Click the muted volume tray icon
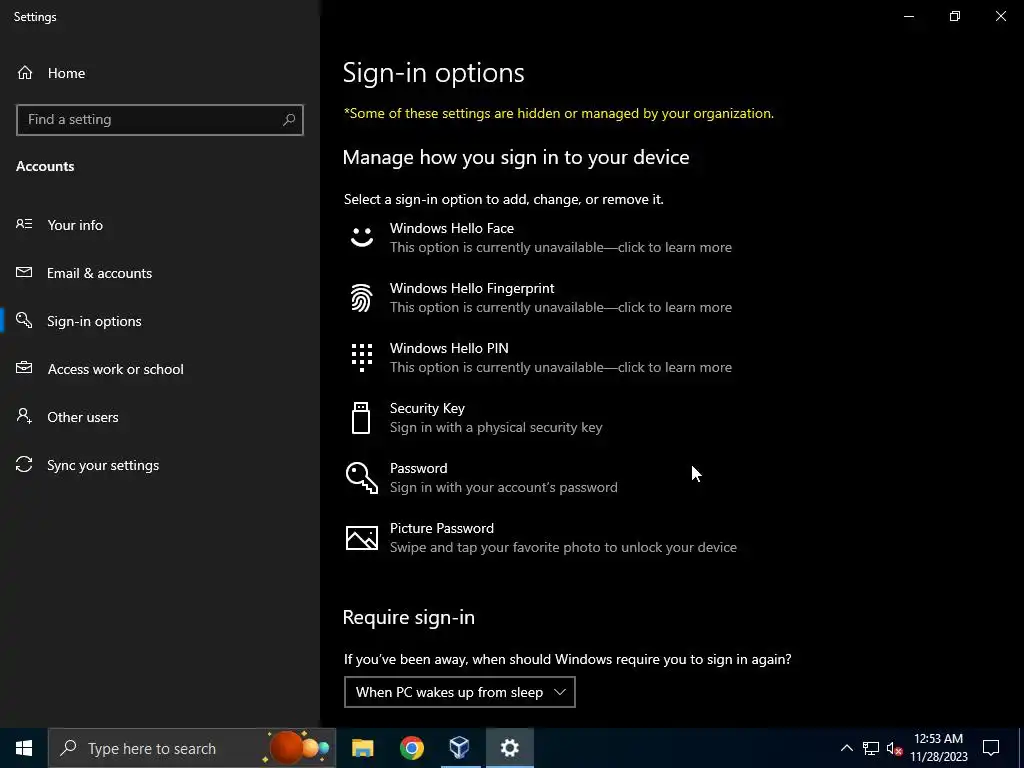 [x=894, y=748]
